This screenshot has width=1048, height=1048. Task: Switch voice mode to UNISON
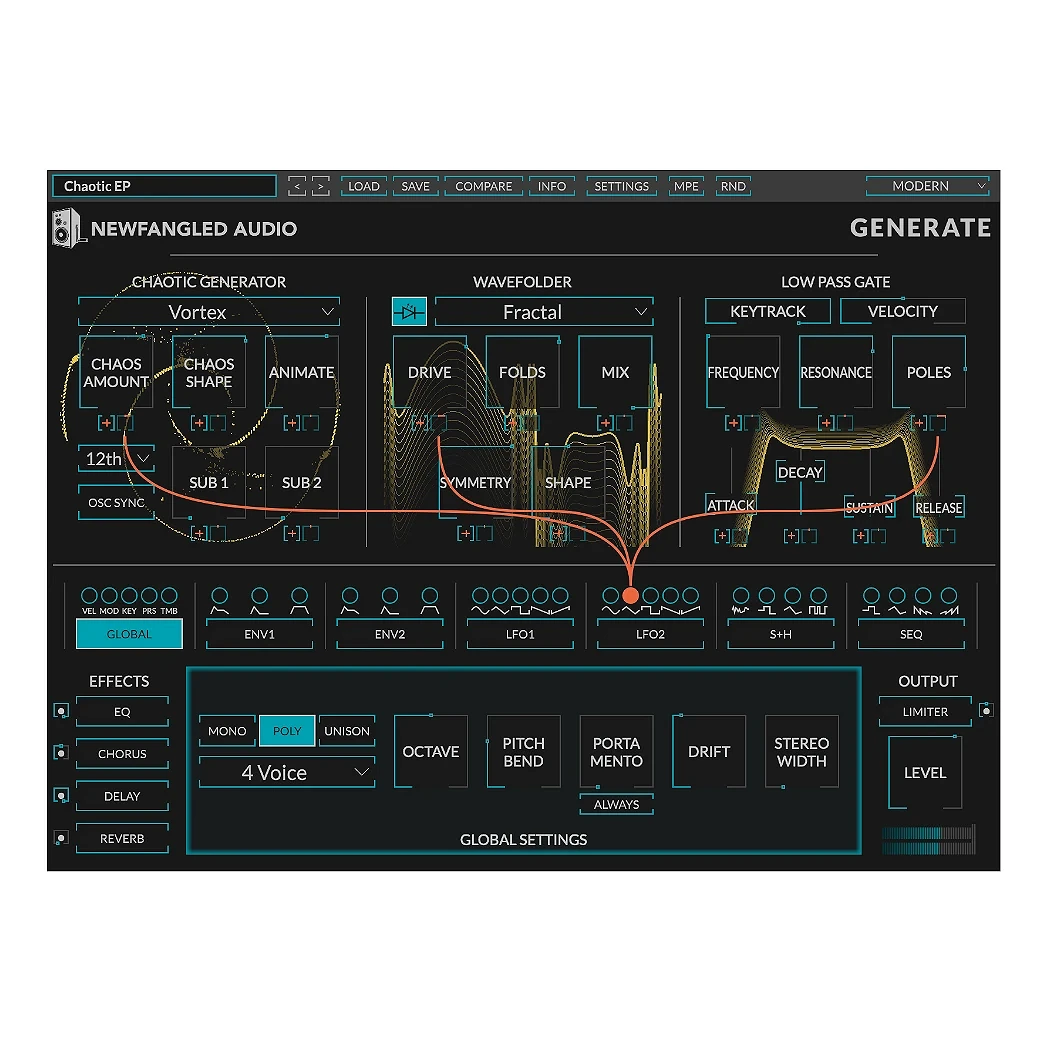pos(347,731)
